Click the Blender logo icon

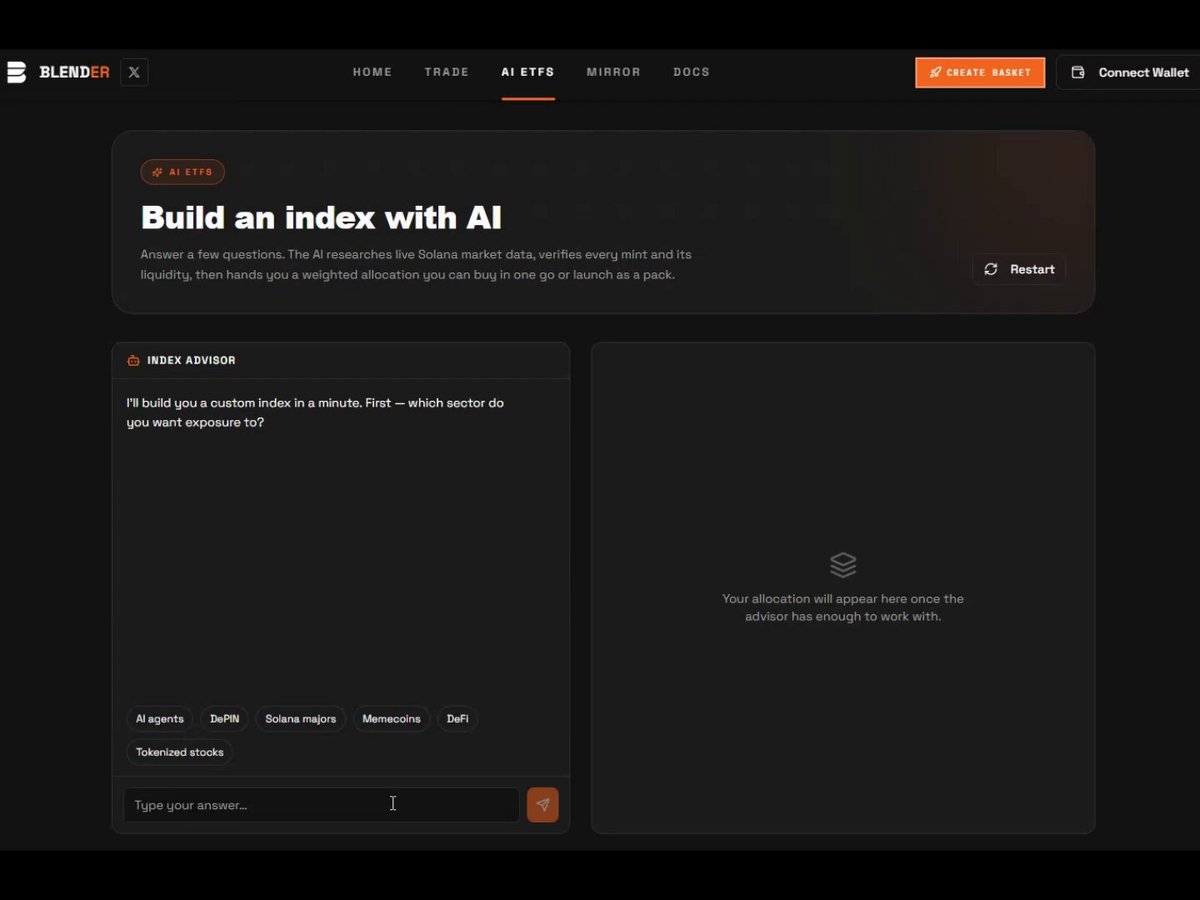click(x=16, y=72)
